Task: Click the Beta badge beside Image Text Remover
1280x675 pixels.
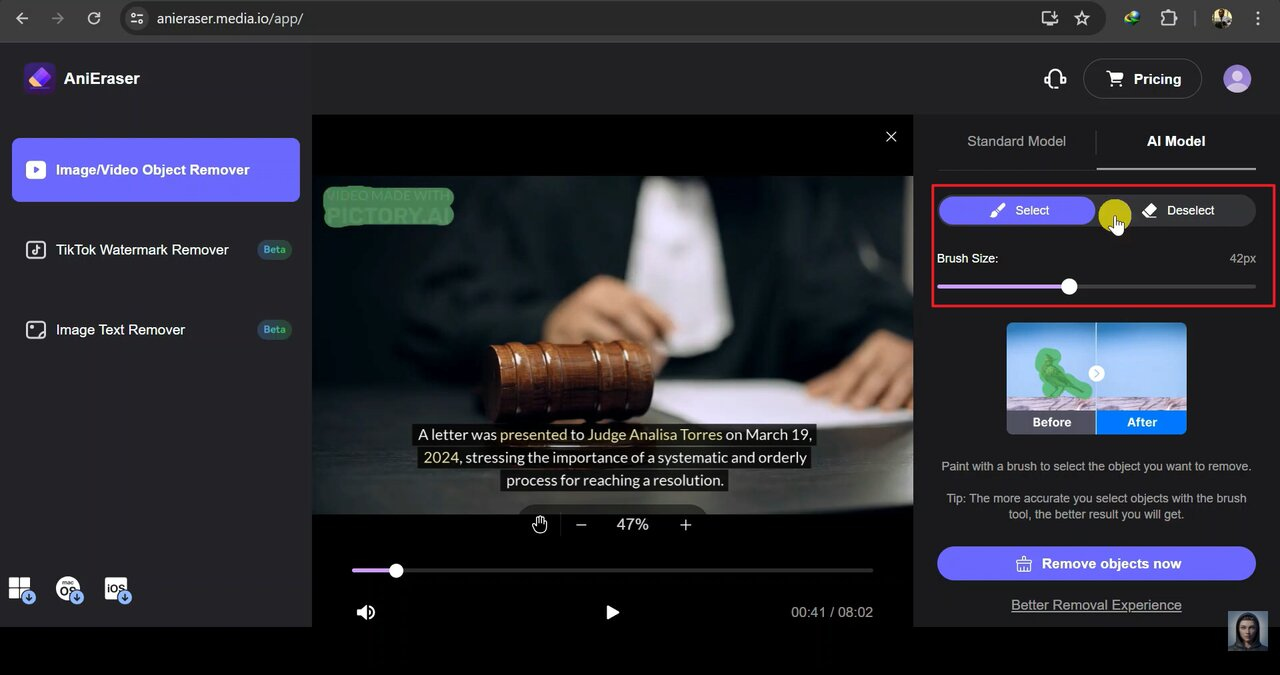Action: point(274,330)
